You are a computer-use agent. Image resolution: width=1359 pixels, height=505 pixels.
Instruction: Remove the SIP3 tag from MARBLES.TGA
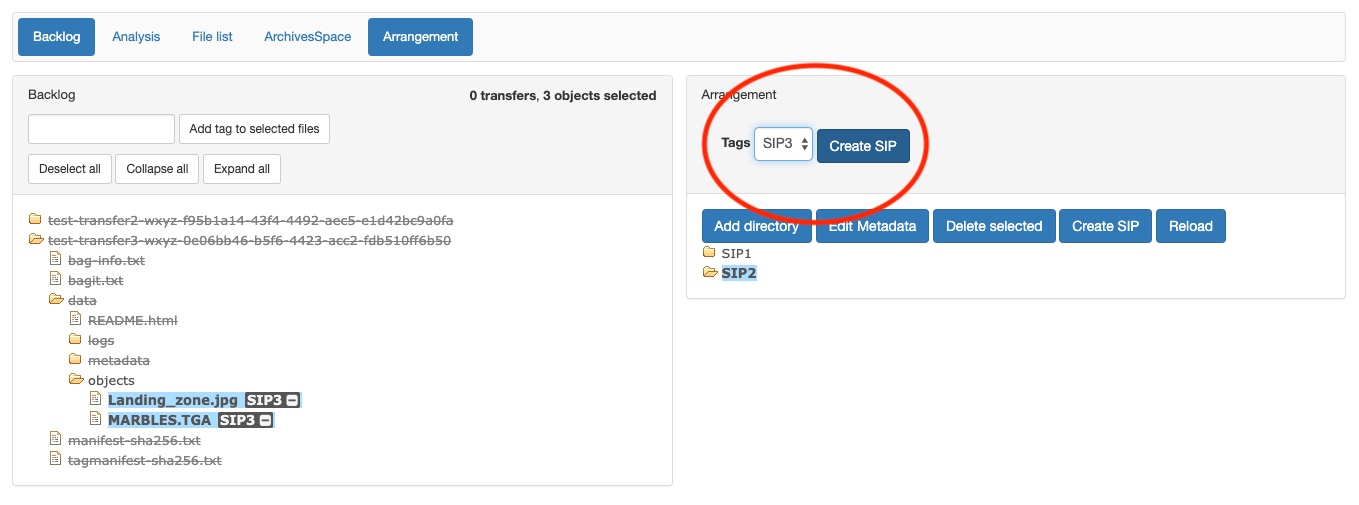click(x=265, y=420)
